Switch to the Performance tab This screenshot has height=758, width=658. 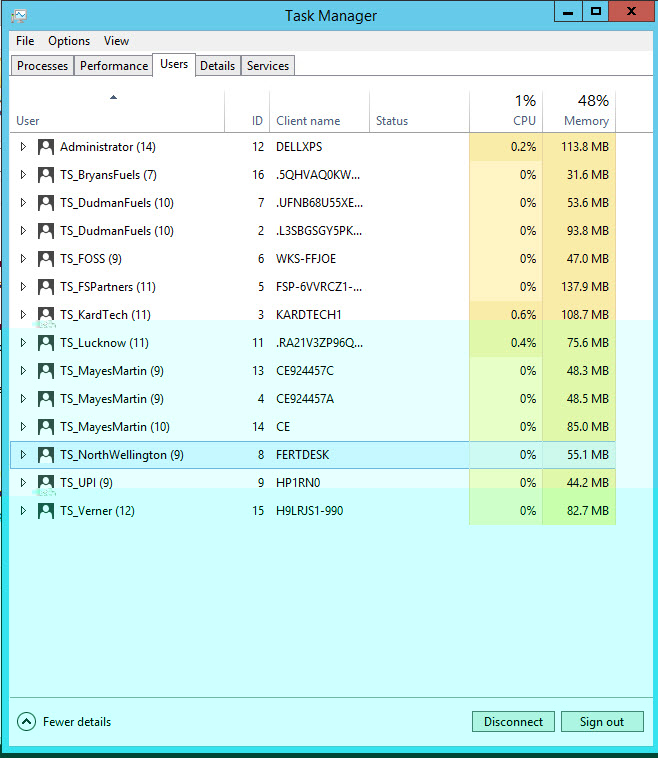pyautogui.click(x=114, y=66)
